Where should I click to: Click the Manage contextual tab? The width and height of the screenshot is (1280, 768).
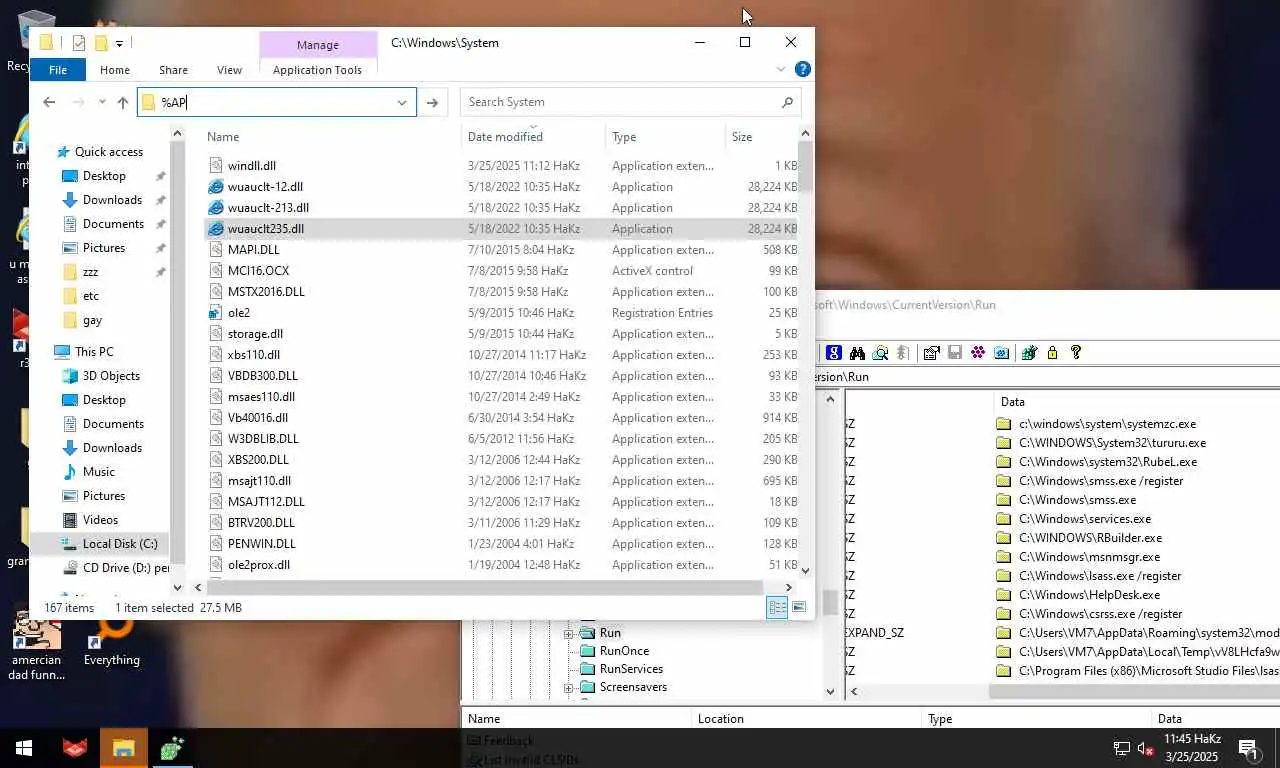(x=318, y=44)
